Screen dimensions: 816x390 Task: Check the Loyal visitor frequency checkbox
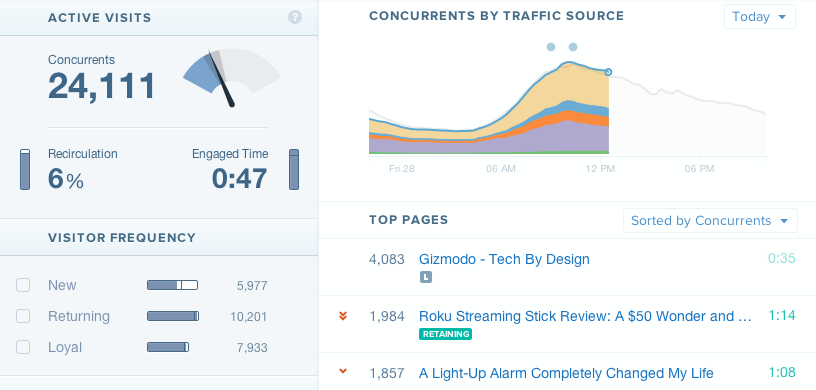[x=23, y=347]
